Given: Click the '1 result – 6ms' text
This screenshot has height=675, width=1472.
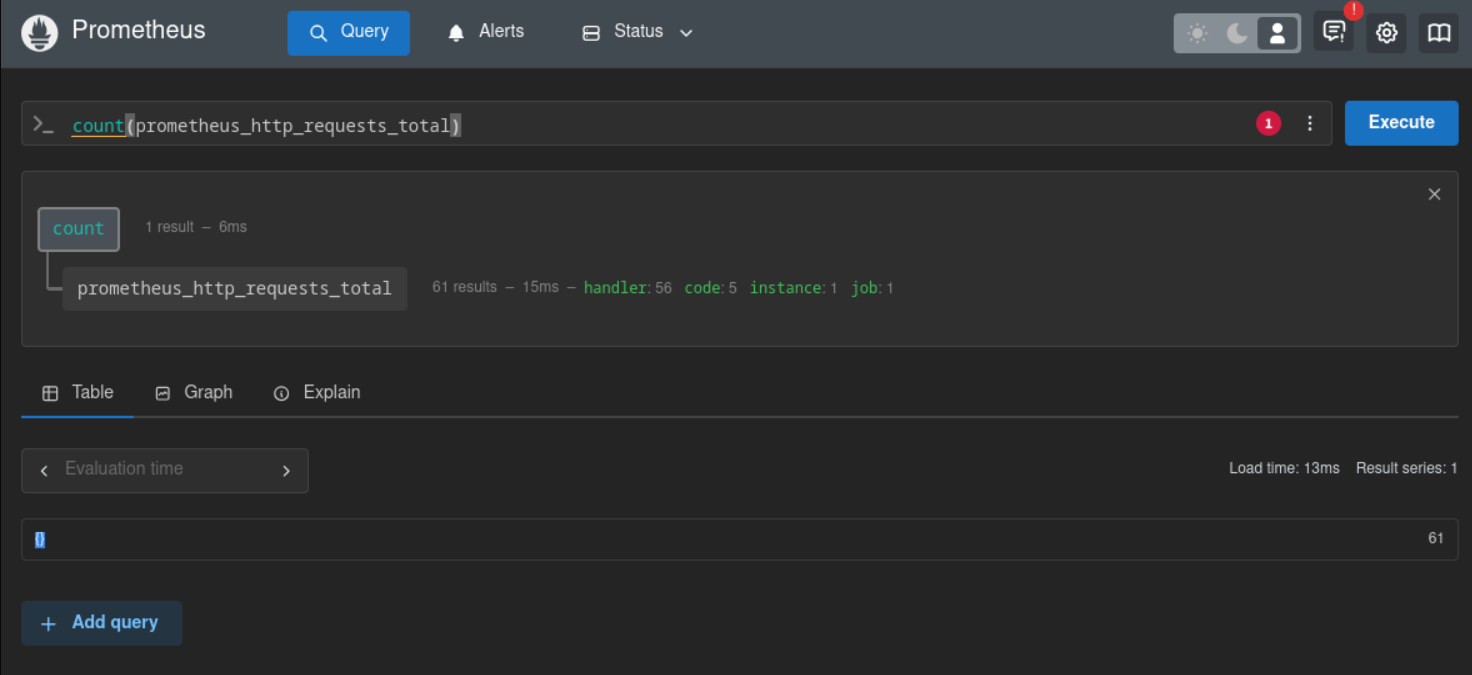Looking at the screenshot, I should pyautogui.click(x=196, y=227).
